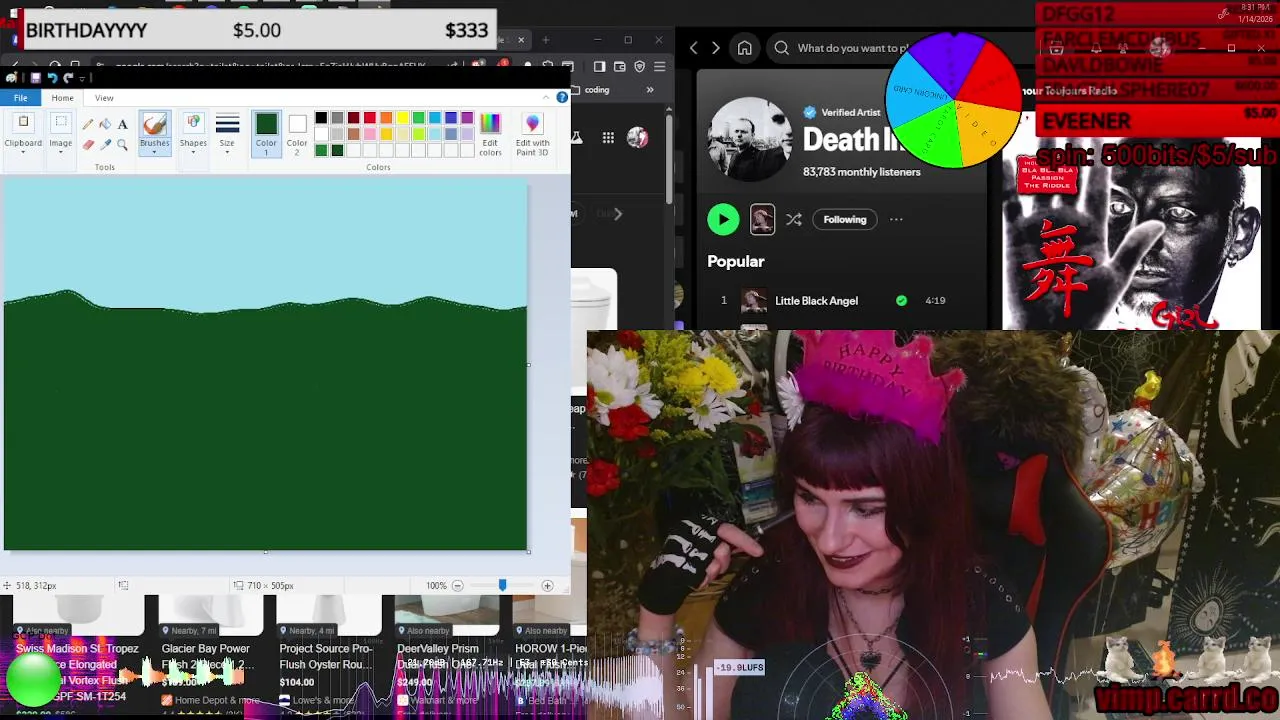The height and width of the screenshot is (720, 1280).
Task: Open the Spotify artist's more options ellipsis
Action: point(896,220)
